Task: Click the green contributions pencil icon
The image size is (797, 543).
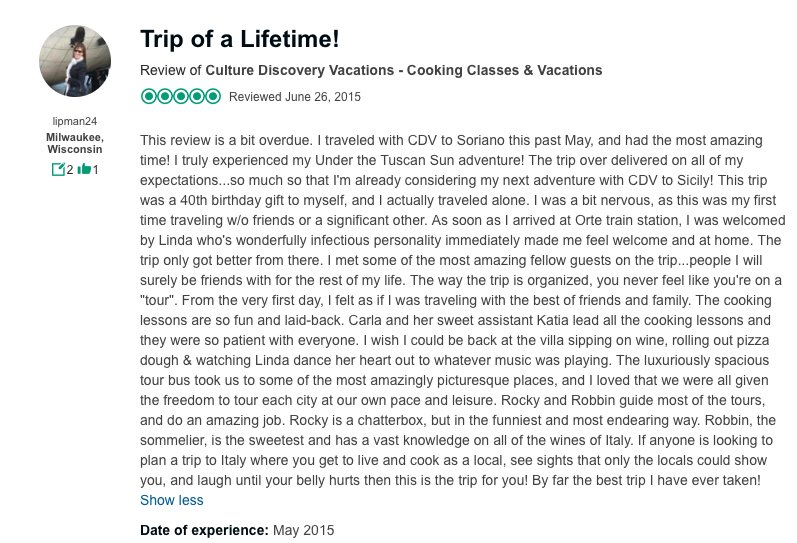Action: 58,169
